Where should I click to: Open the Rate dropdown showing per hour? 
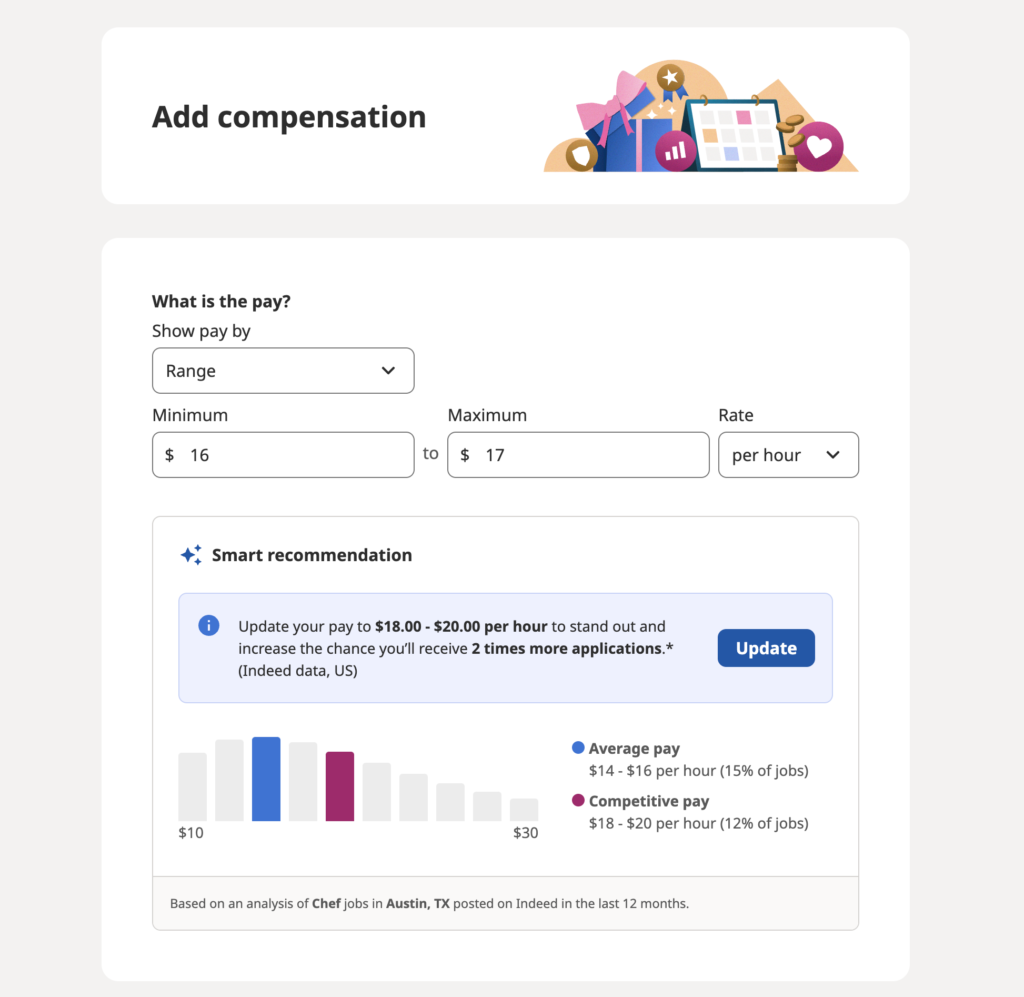pos(788,454)
